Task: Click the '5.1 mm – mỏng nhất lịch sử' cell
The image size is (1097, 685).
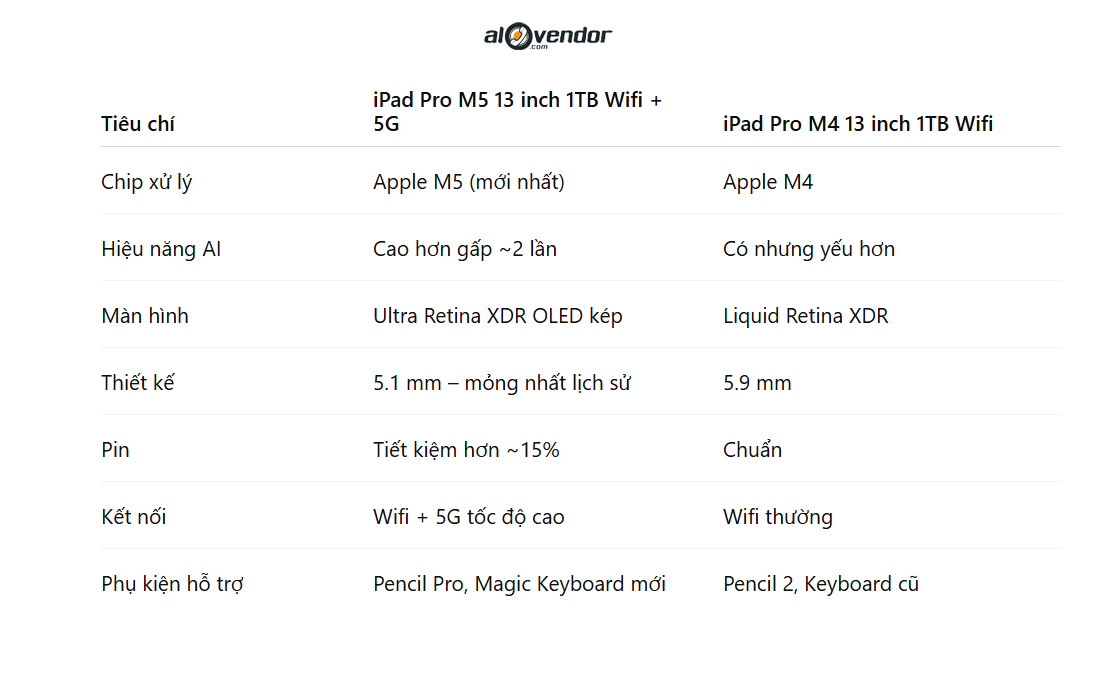Action: 501,383
